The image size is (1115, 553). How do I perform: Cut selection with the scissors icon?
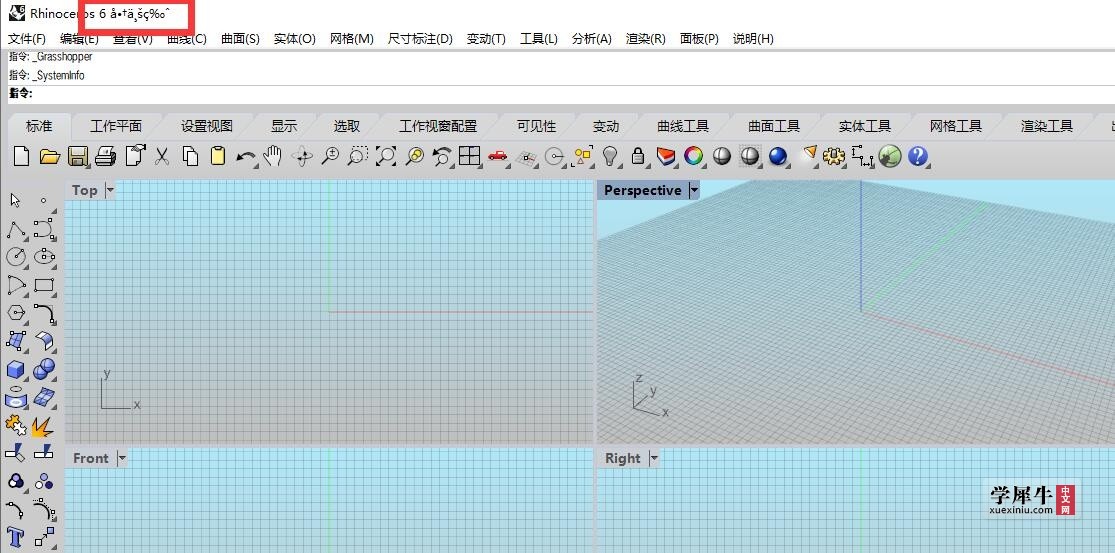tap(162, 156)
